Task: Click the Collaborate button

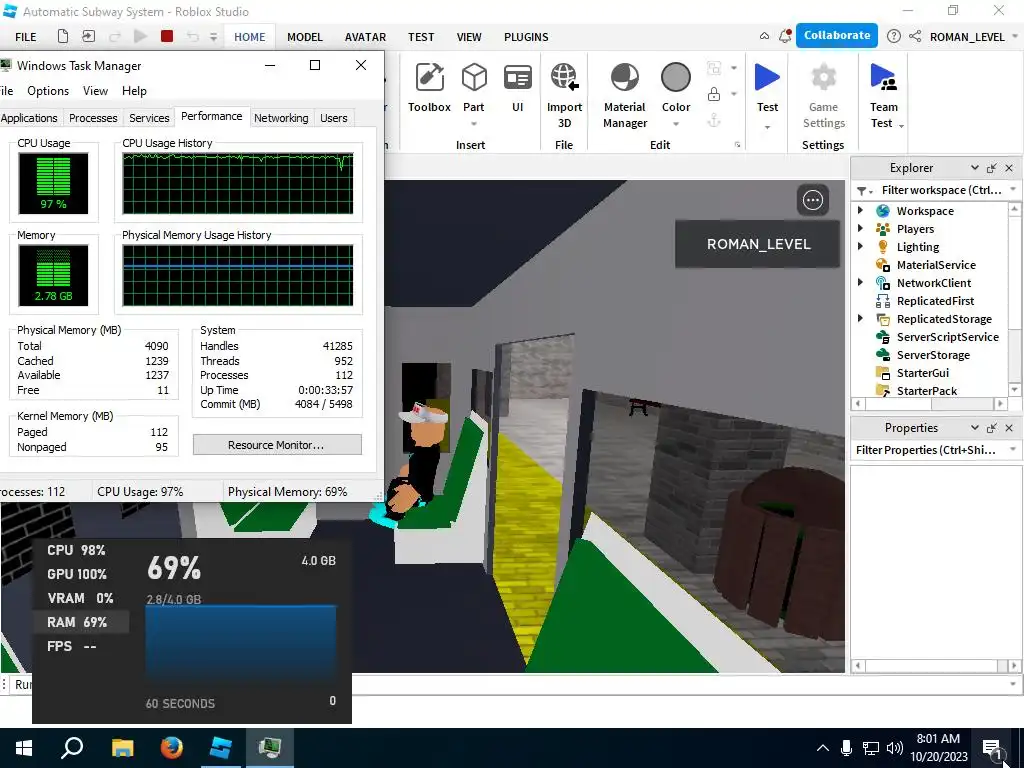Action: [837, 35]
